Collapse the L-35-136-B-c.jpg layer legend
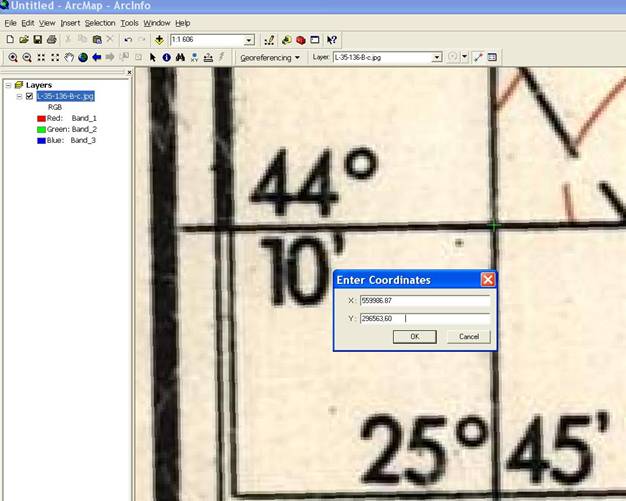This screenshot has height=501, width=626. pos(19,96)
